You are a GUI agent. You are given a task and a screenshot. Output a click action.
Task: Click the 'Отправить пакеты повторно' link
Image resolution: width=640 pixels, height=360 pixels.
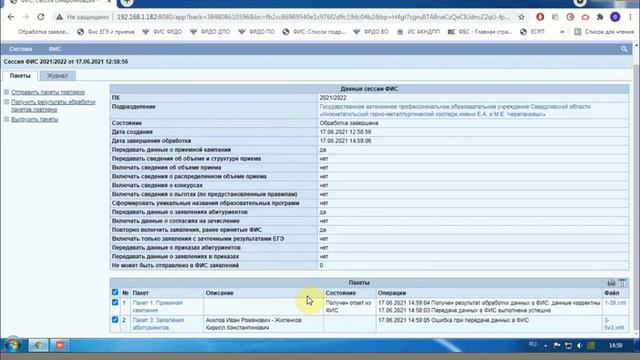tap(48, 92)
